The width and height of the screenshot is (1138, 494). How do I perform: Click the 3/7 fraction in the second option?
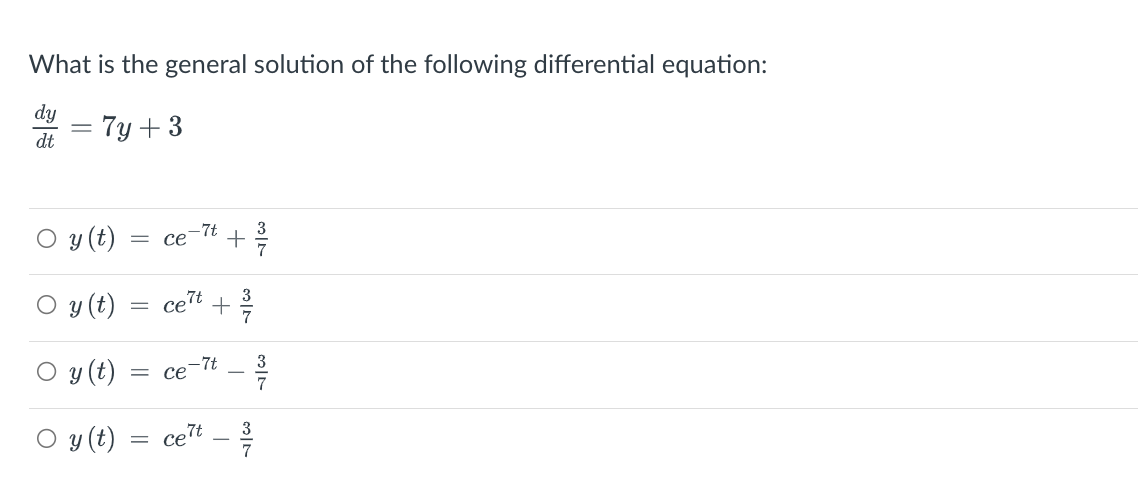246,306
